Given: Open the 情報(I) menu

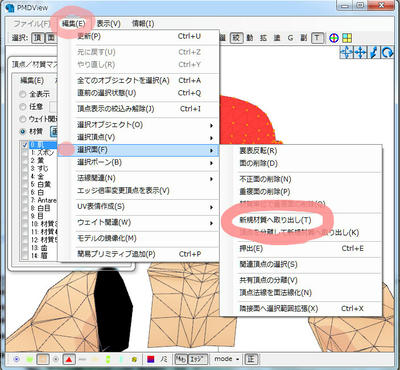Looking at the screenshot, I should 143,24.
